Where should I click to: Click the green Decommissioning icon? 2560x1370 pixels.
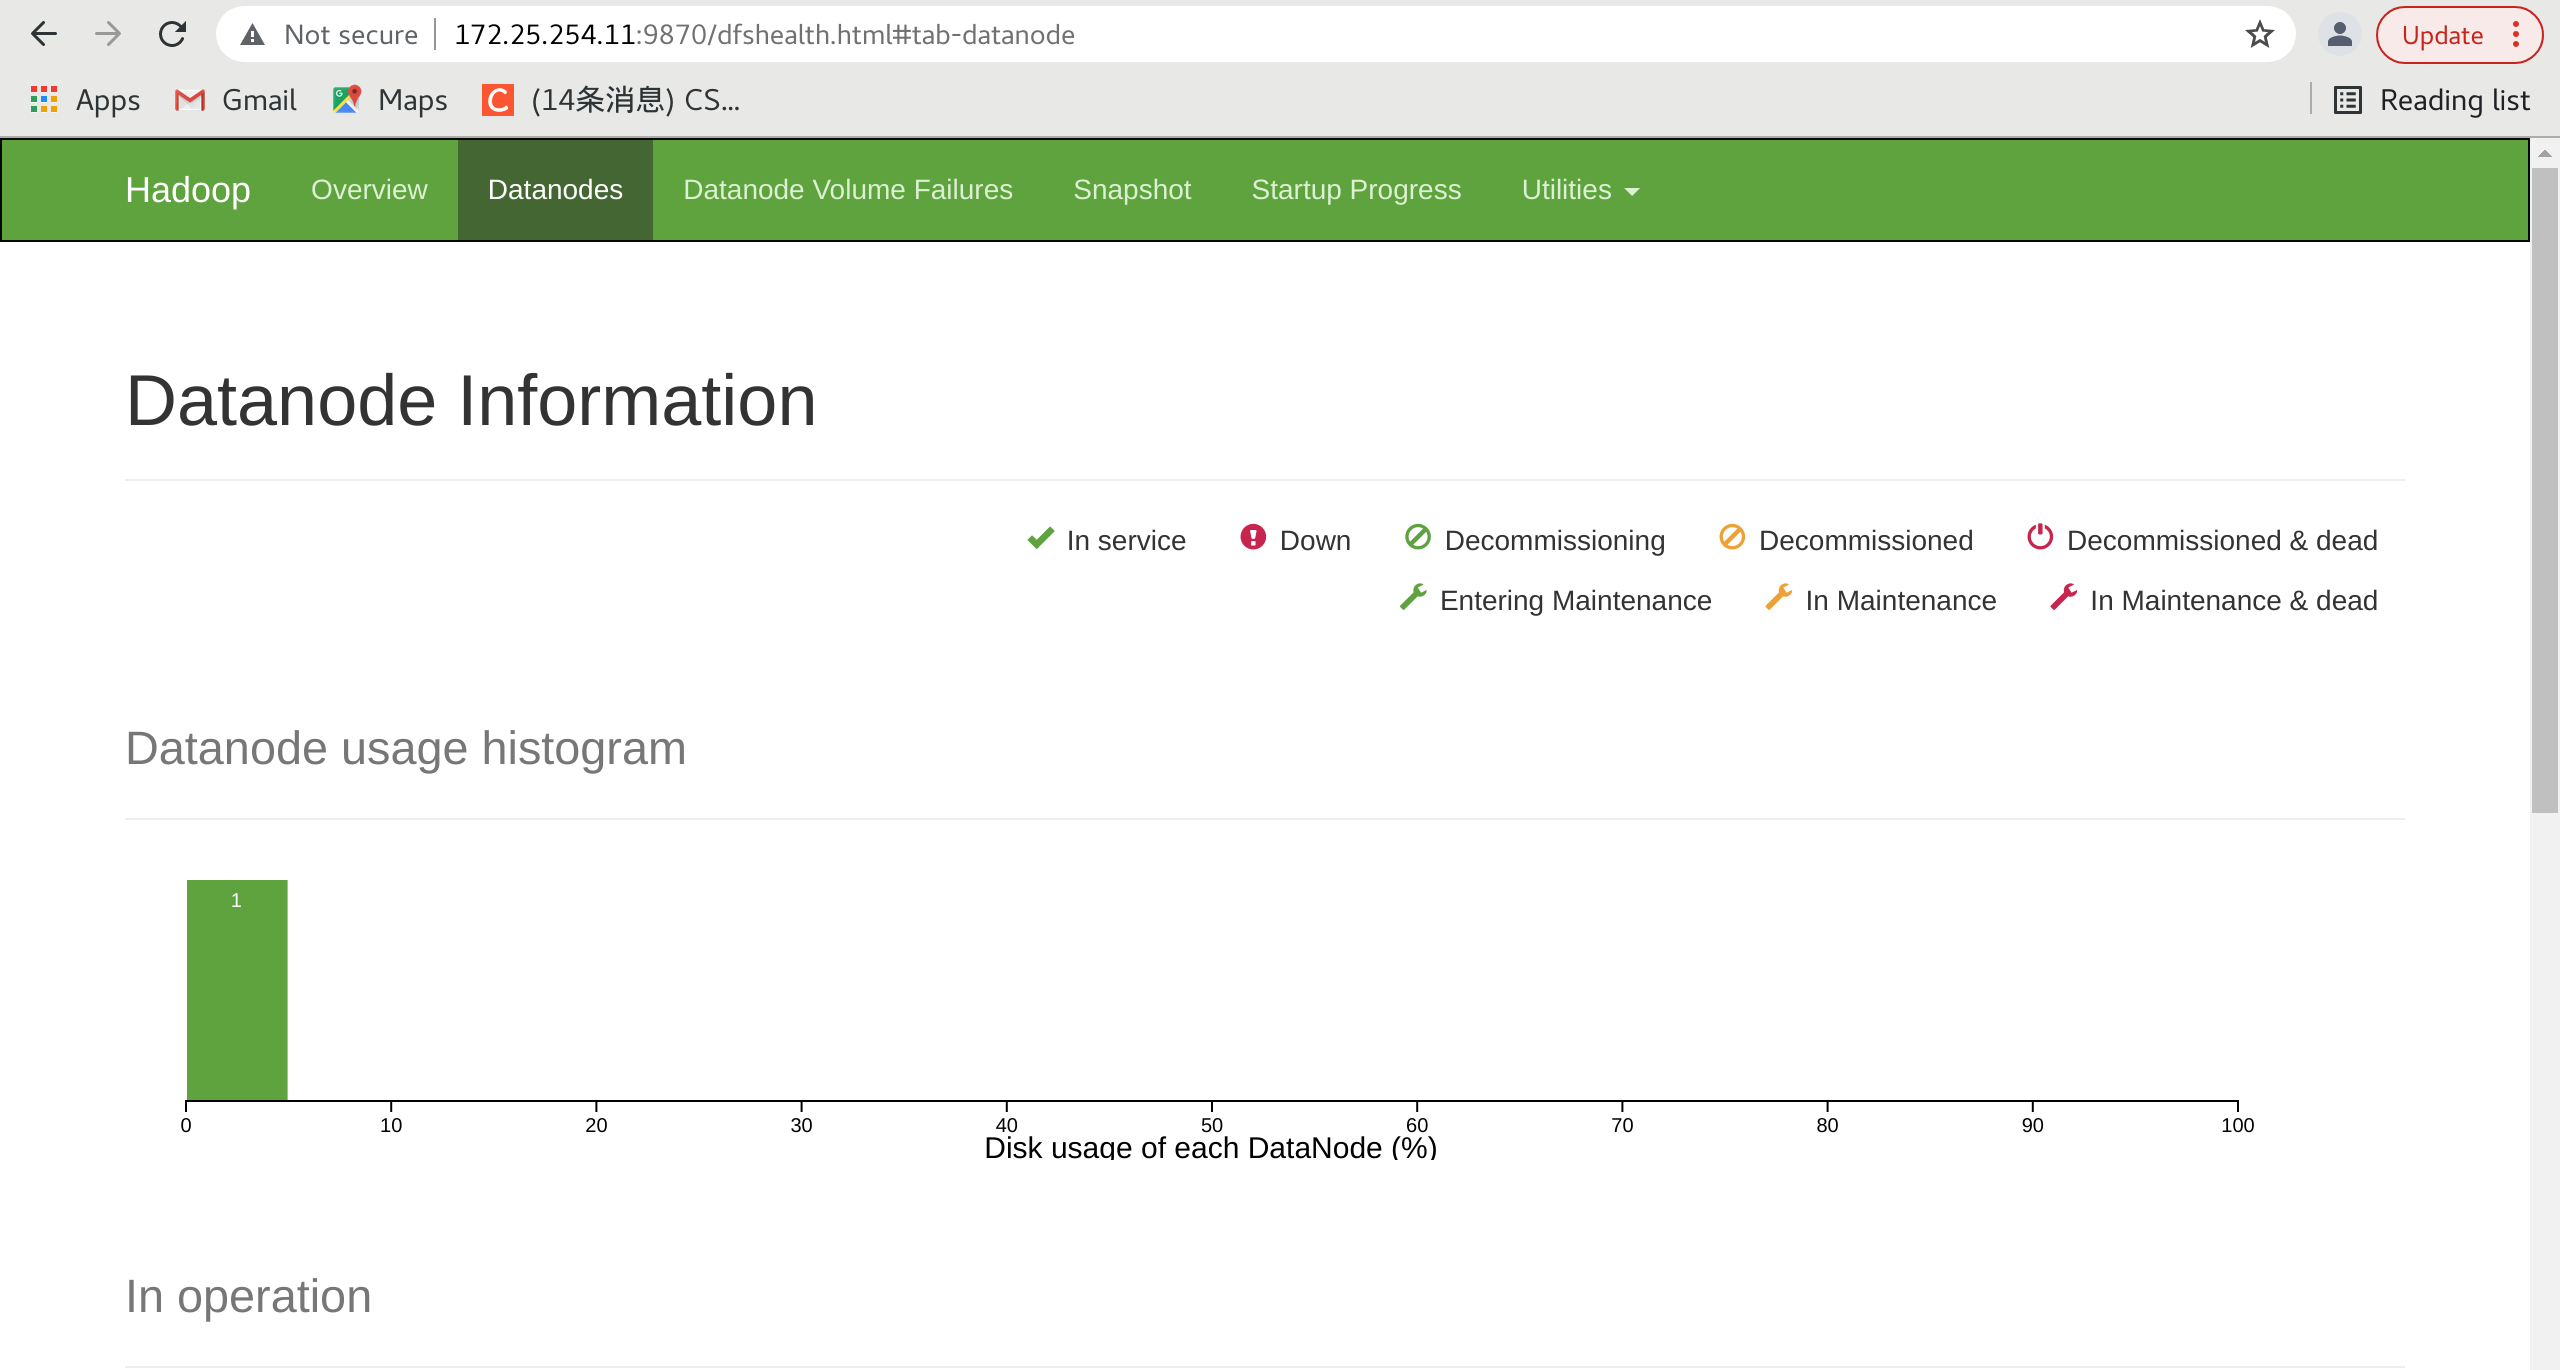(1417, 538)
